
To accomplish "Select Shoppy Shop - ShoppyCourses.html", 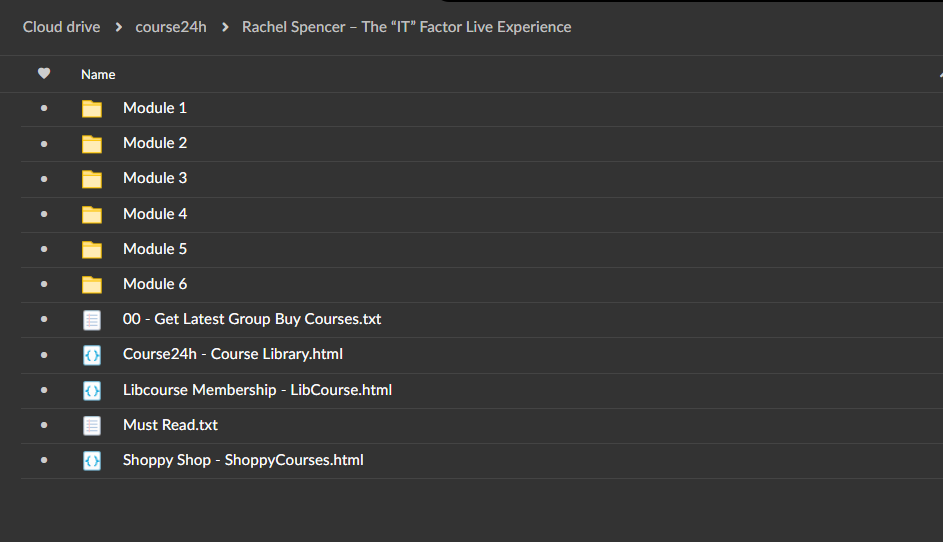I will click(243, 460).
